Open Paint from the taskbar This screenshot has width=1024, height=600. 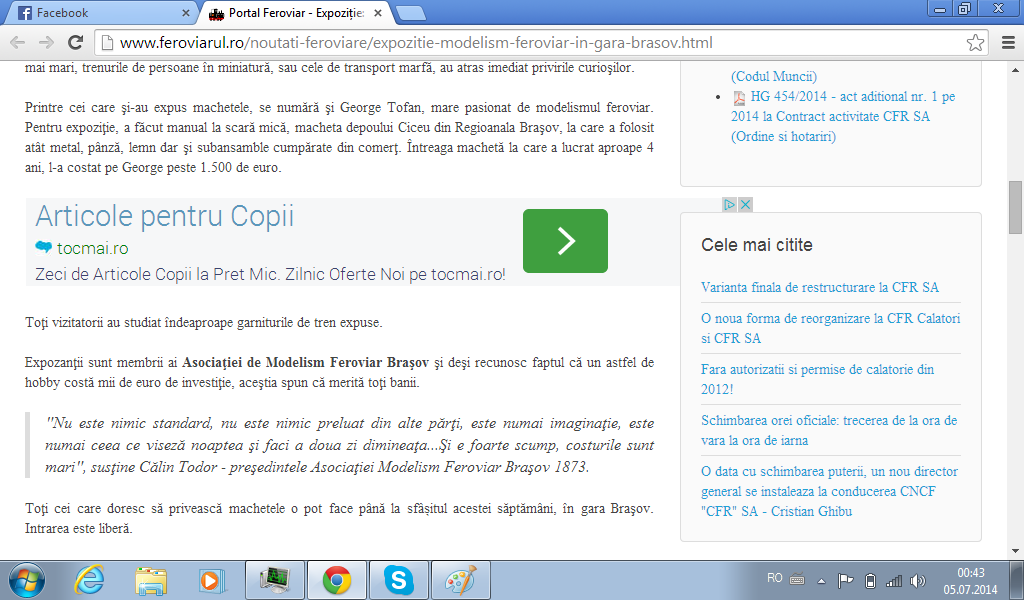(460, 579)
